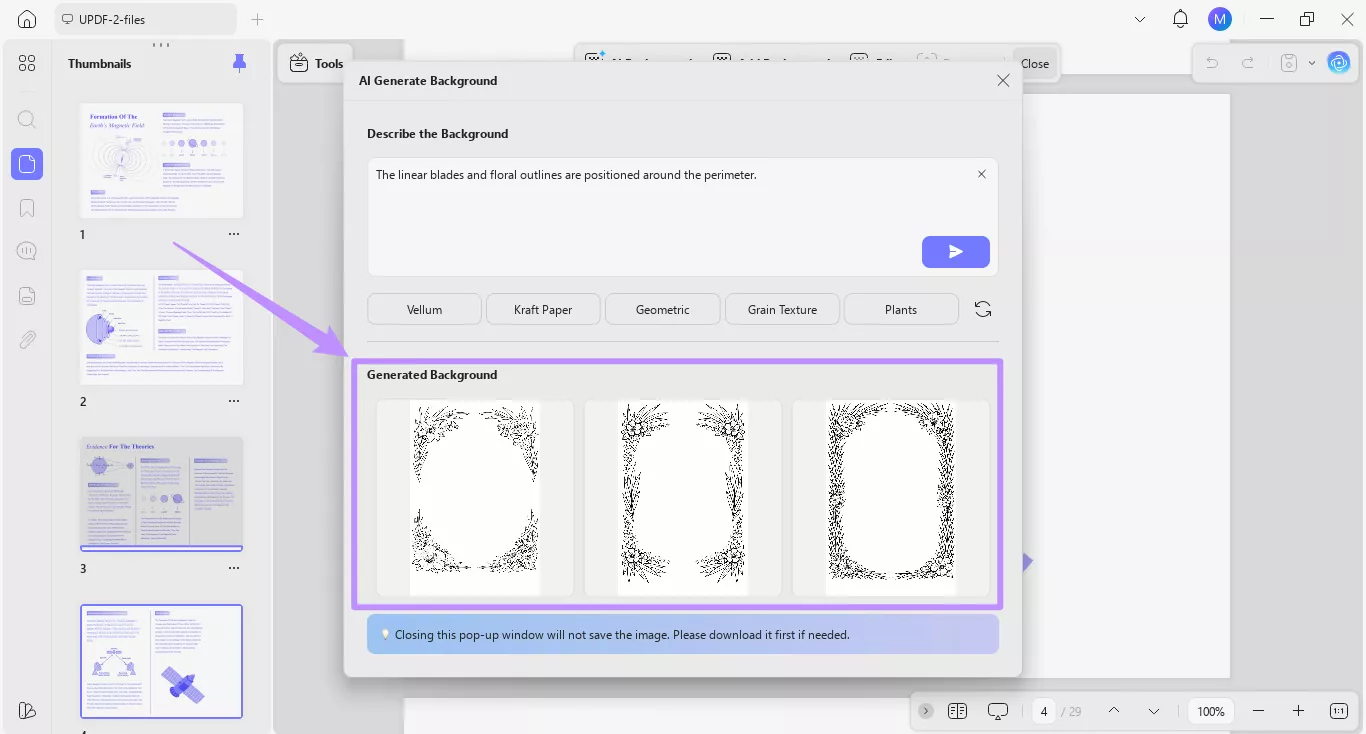Open the Search panel in sidebar
The image size is (1366, 734).
(27, 120)
